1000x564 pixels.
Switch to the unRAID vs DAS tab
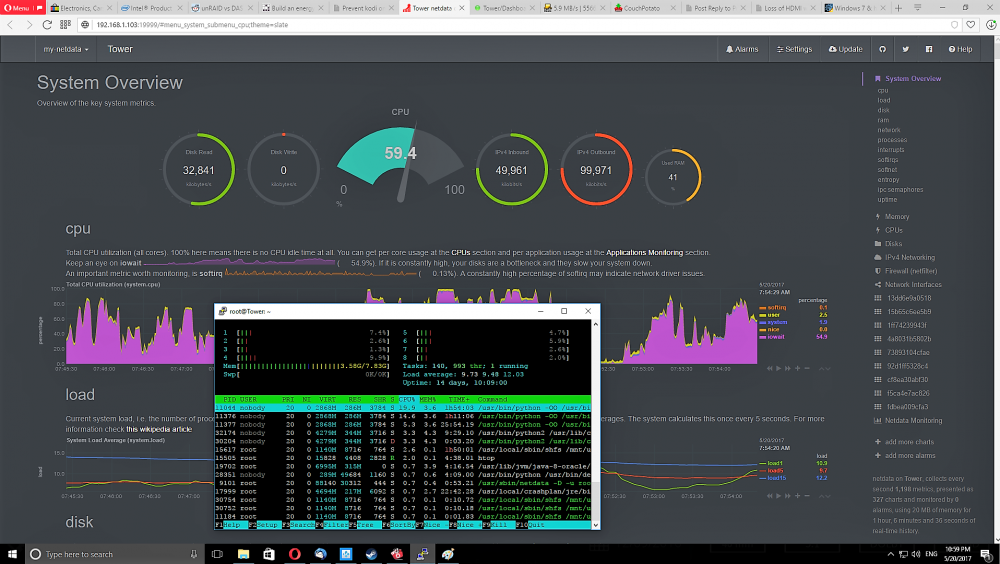pos(222,8)
